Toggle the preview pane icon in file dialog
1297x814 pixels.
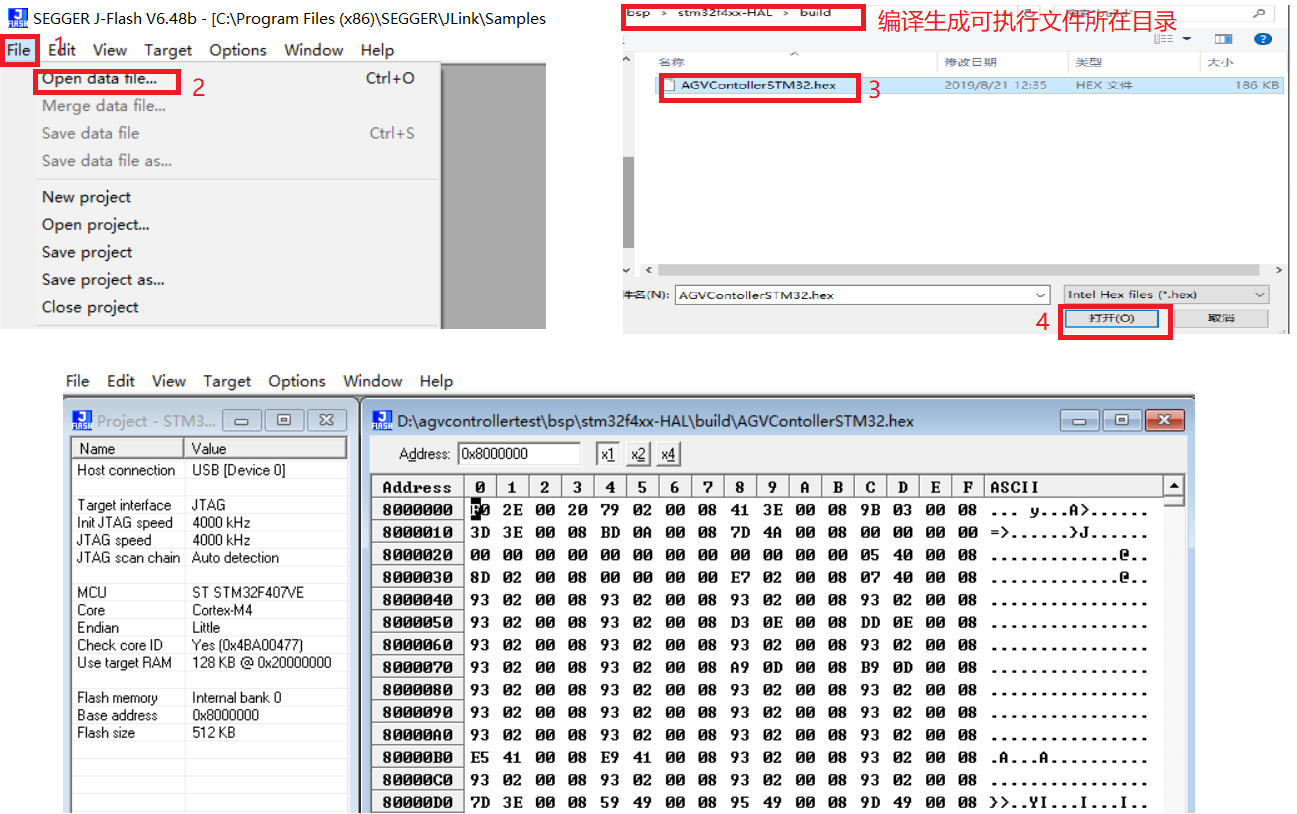(1224, 38)
